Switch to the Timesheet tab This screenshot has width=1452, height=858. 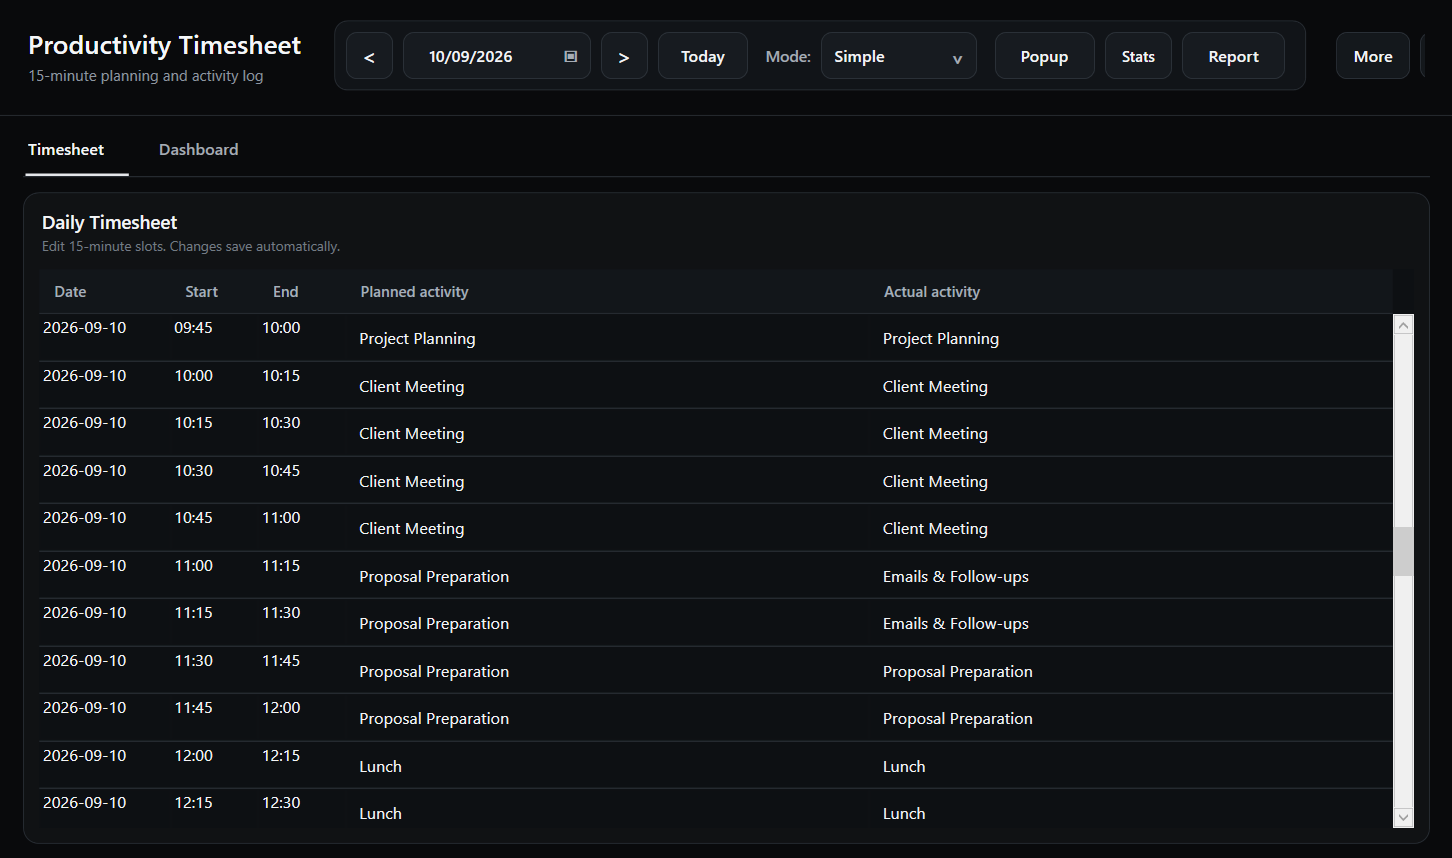click(x=66, y=150)
